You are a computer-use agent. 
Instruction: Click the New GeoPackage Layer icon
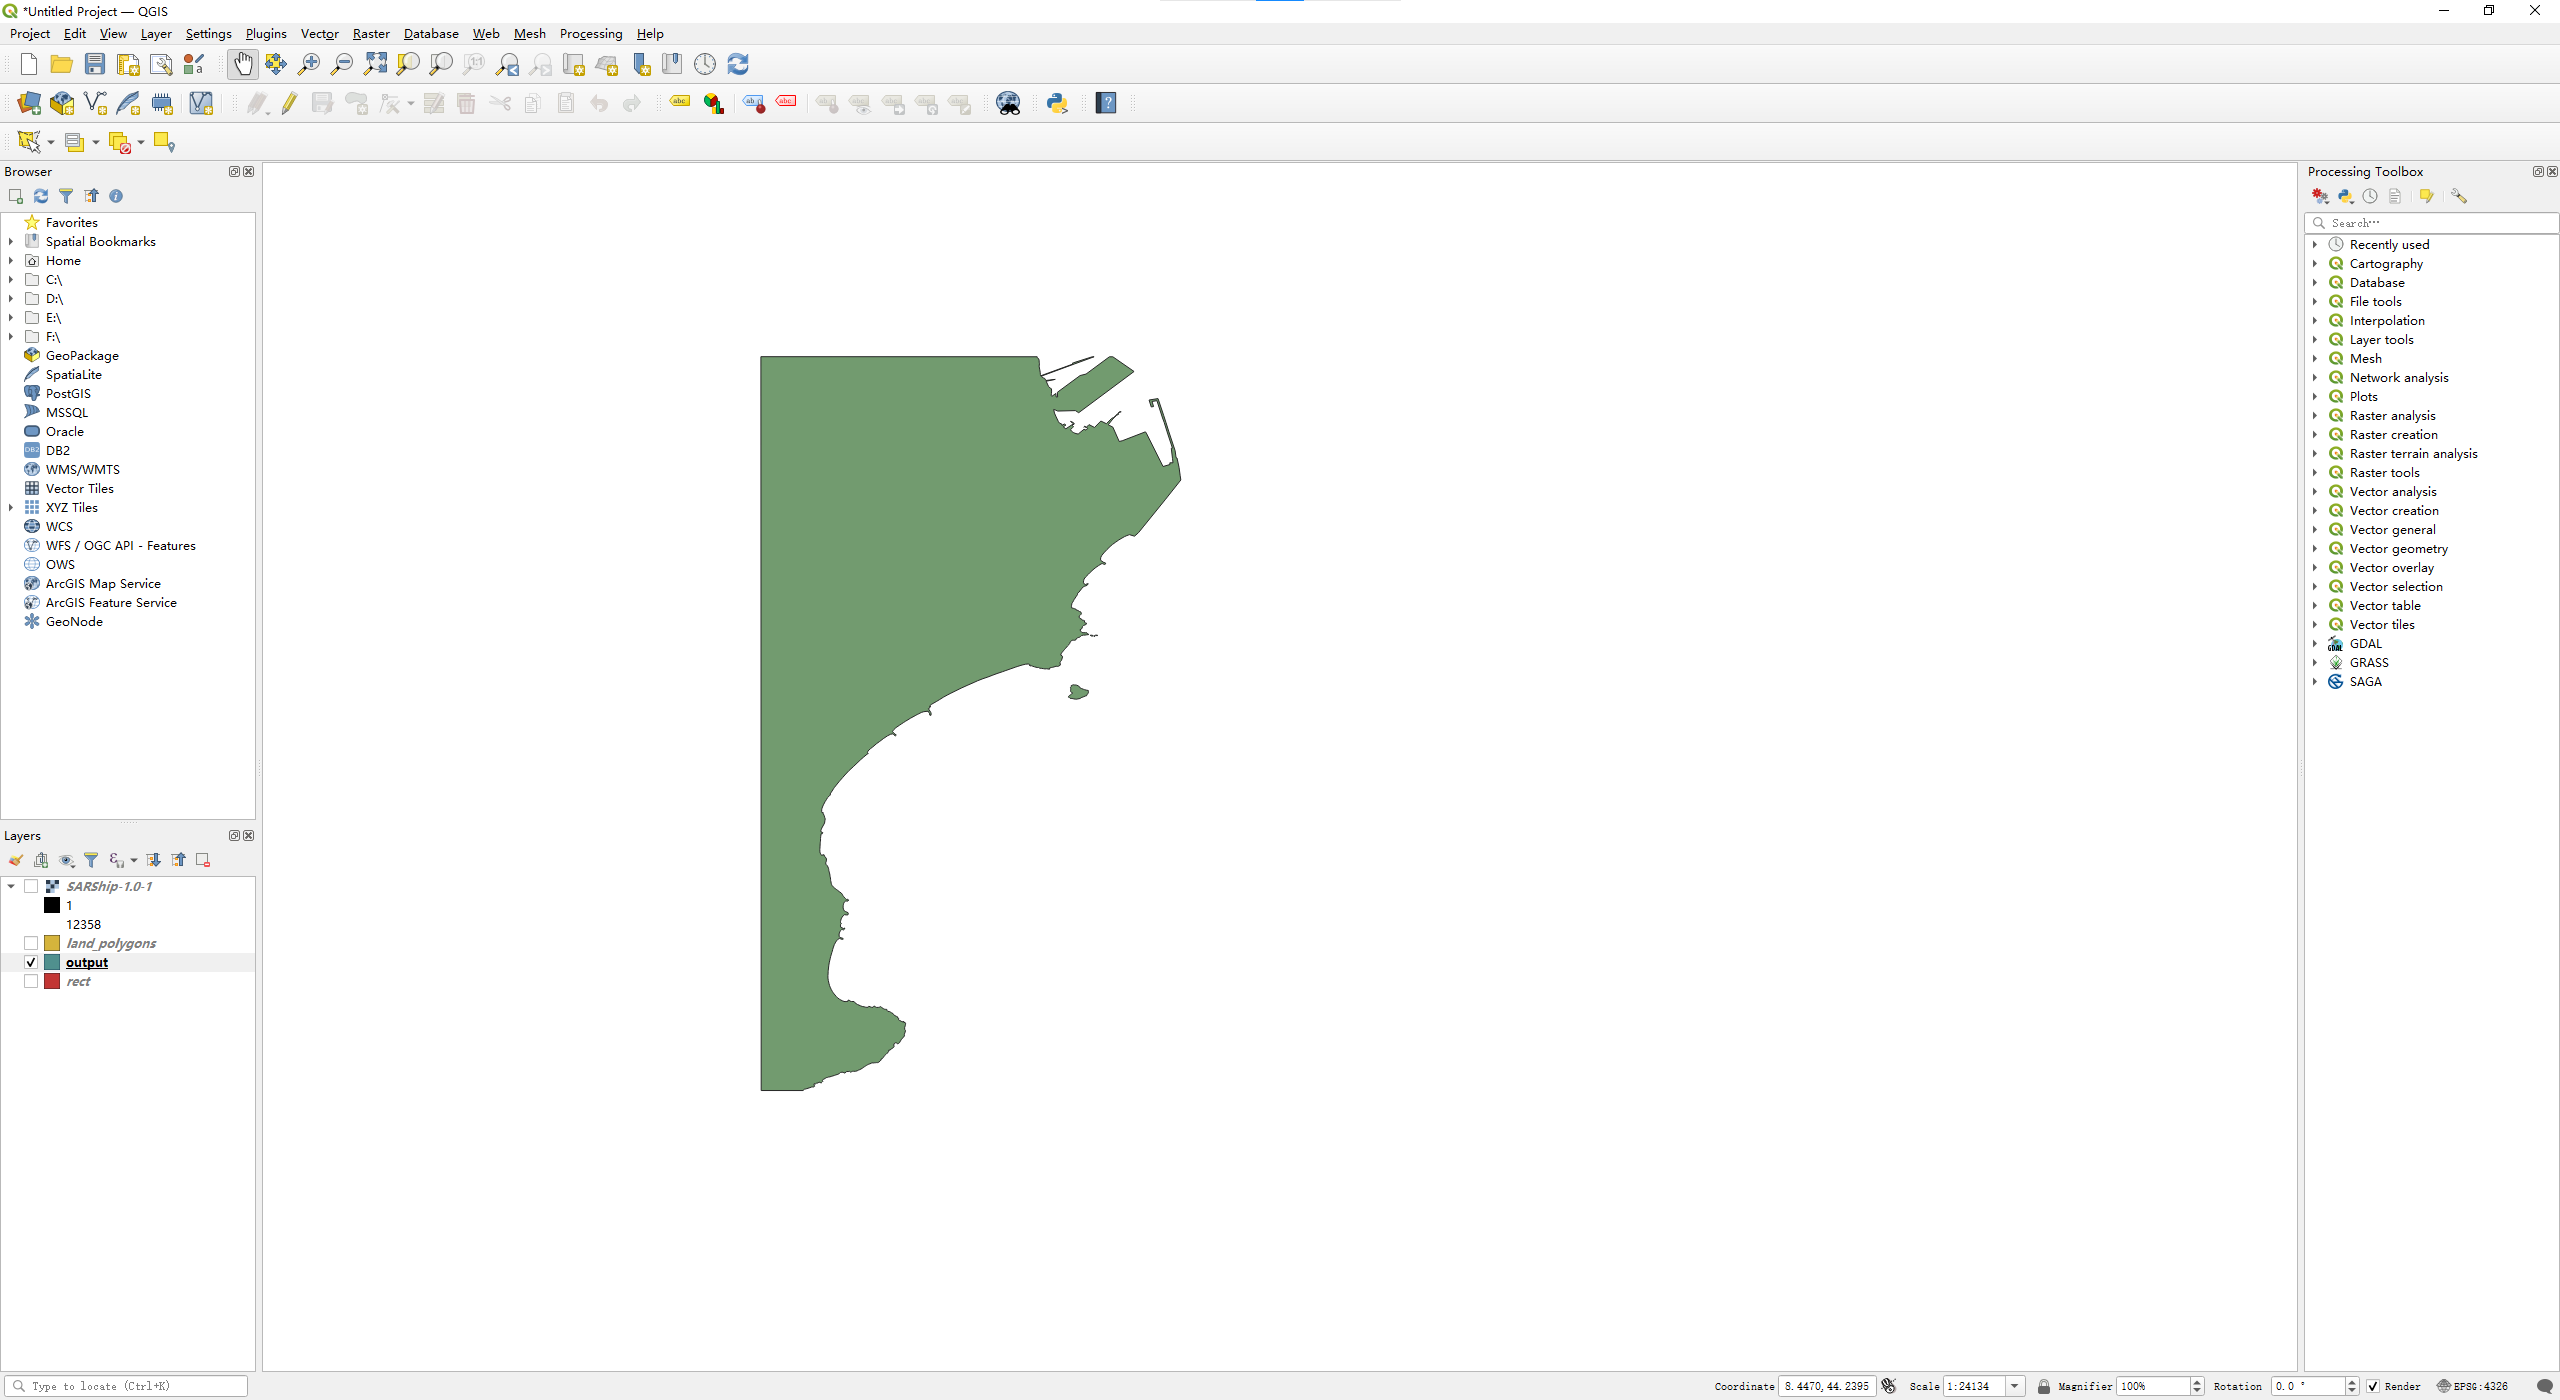[62, 103]
